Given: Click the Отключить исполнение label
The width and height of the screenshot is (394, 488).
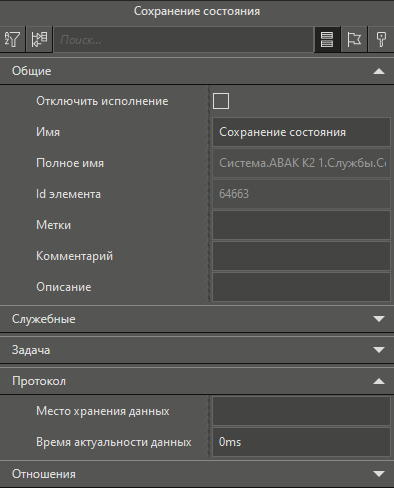Looking at the screenshot, I should tap(102, 101).
